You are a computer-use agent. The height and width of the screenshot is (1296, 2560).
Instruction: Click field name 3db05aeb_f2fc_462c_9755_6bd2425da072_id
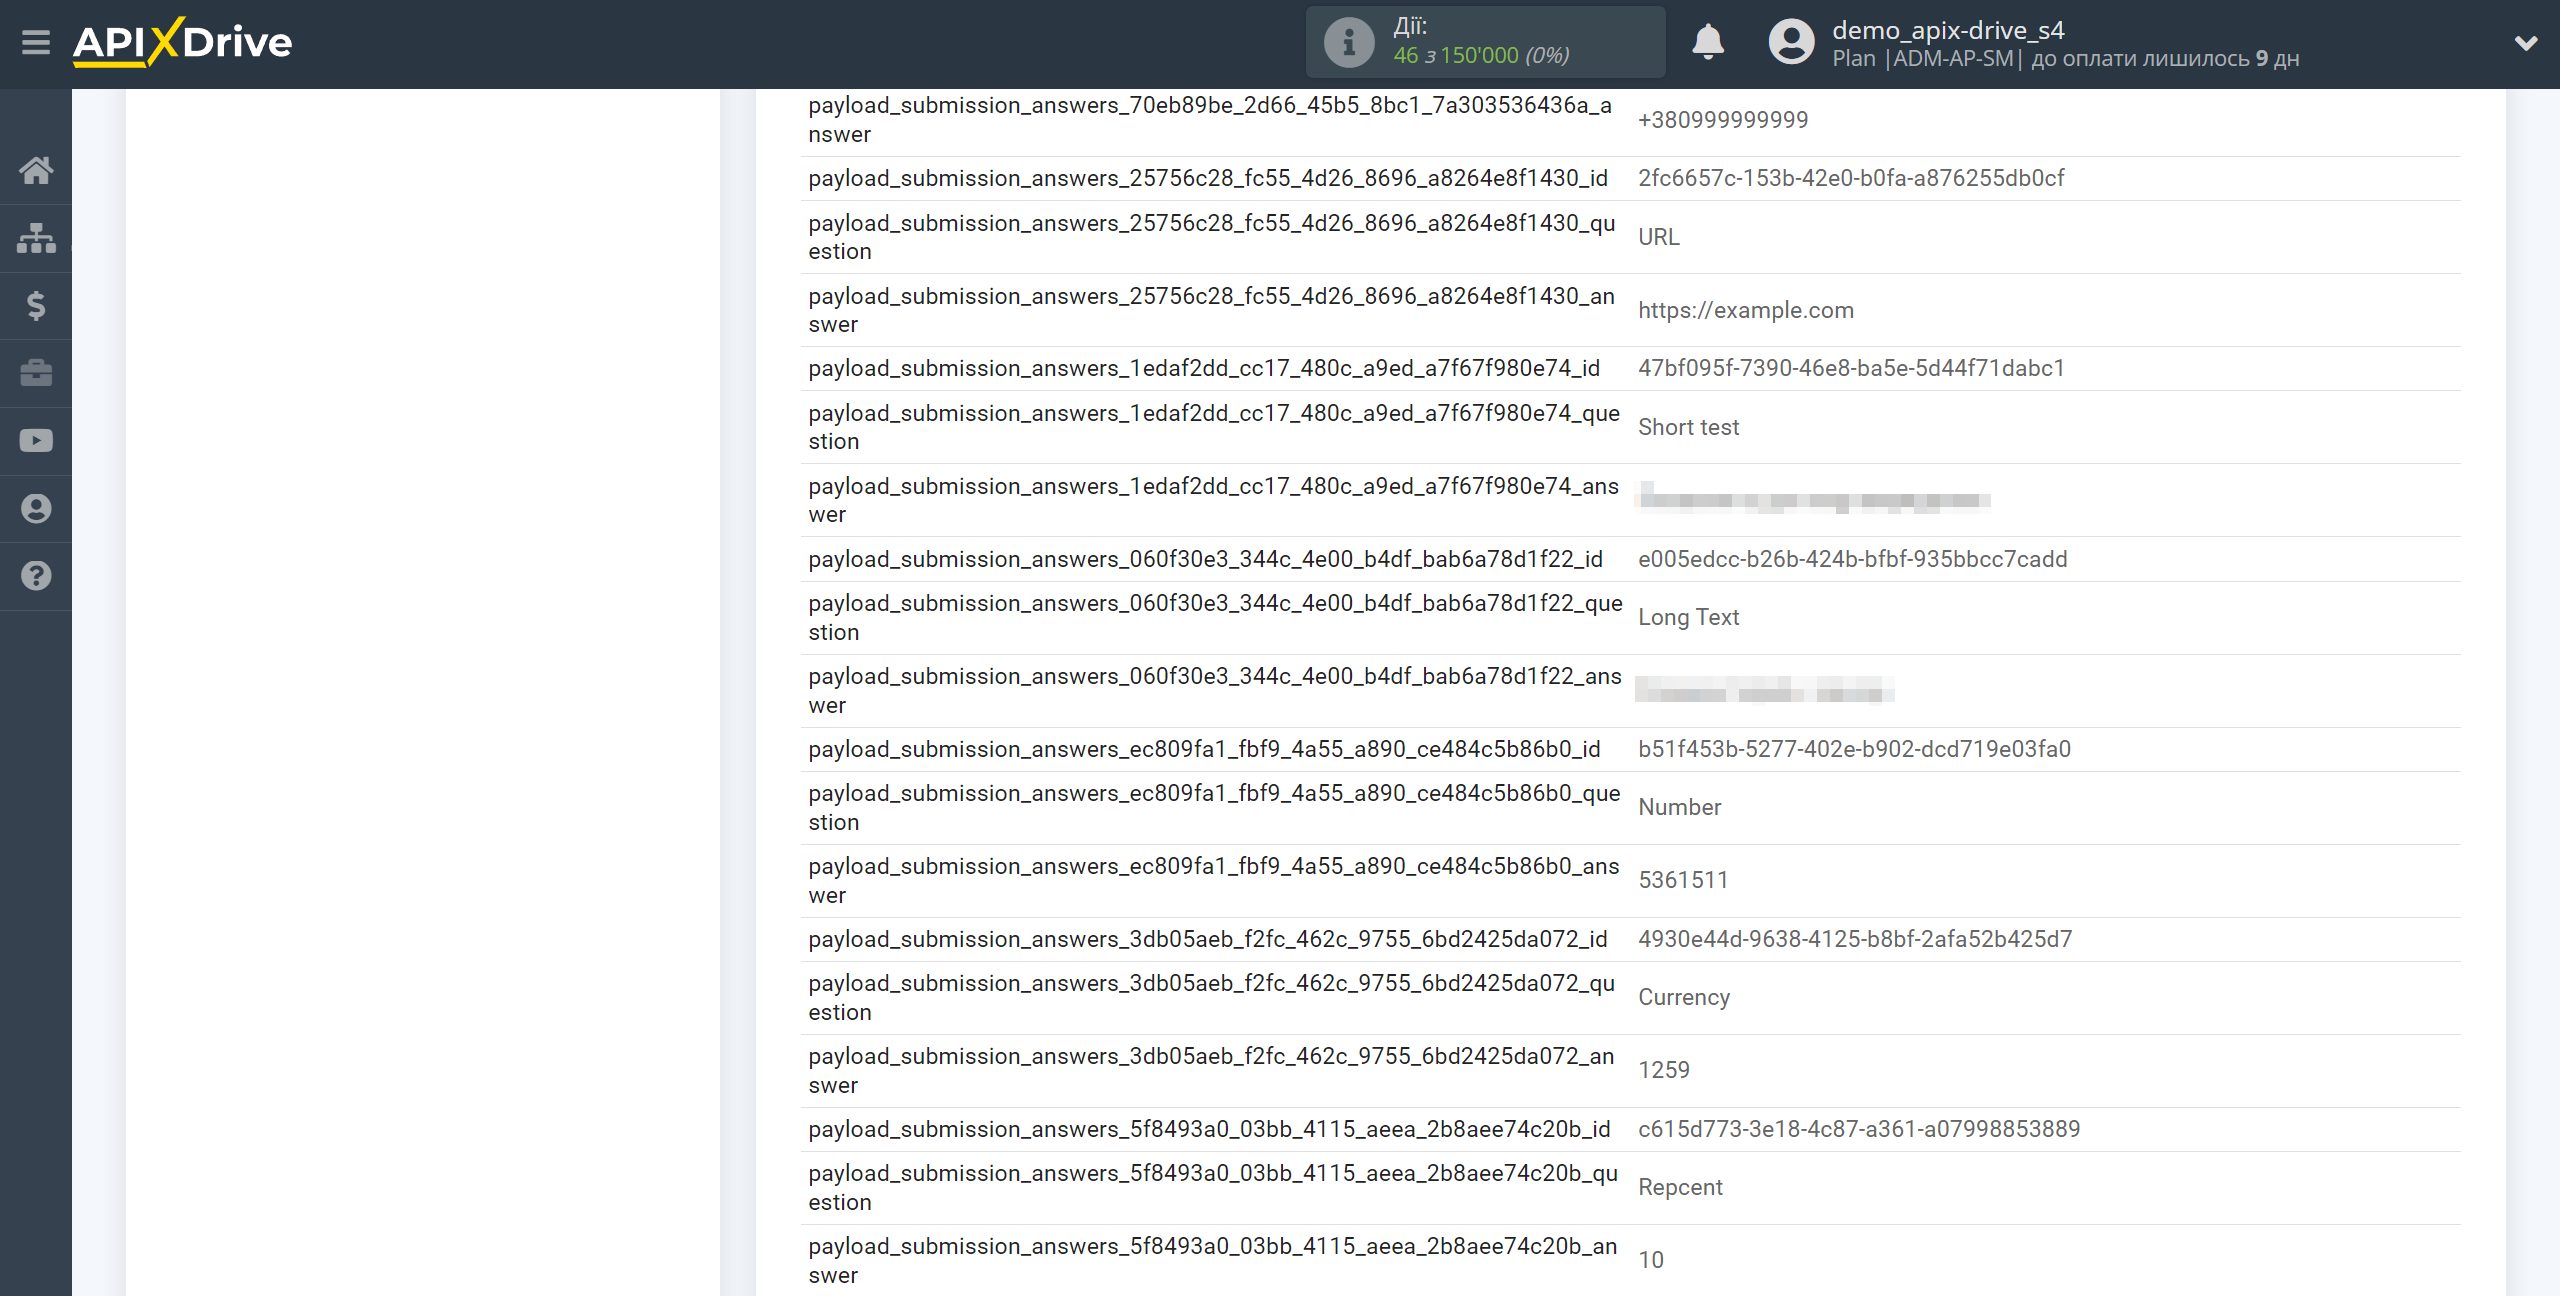pos(1207,939)
